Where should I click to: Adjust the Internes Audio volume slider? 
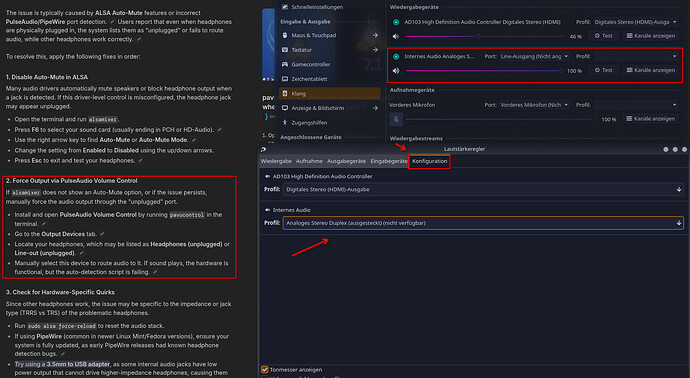coord(484,70)
